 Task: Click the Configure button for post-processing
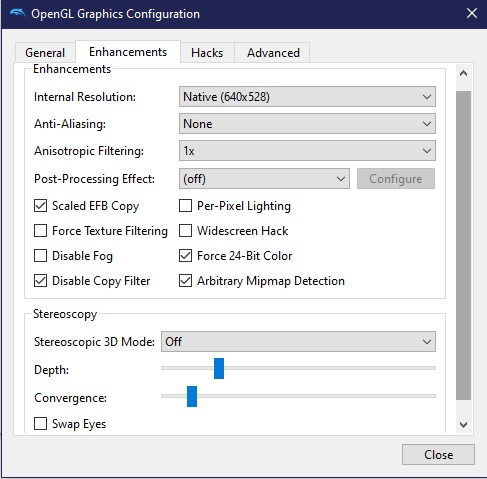(396, 179)
